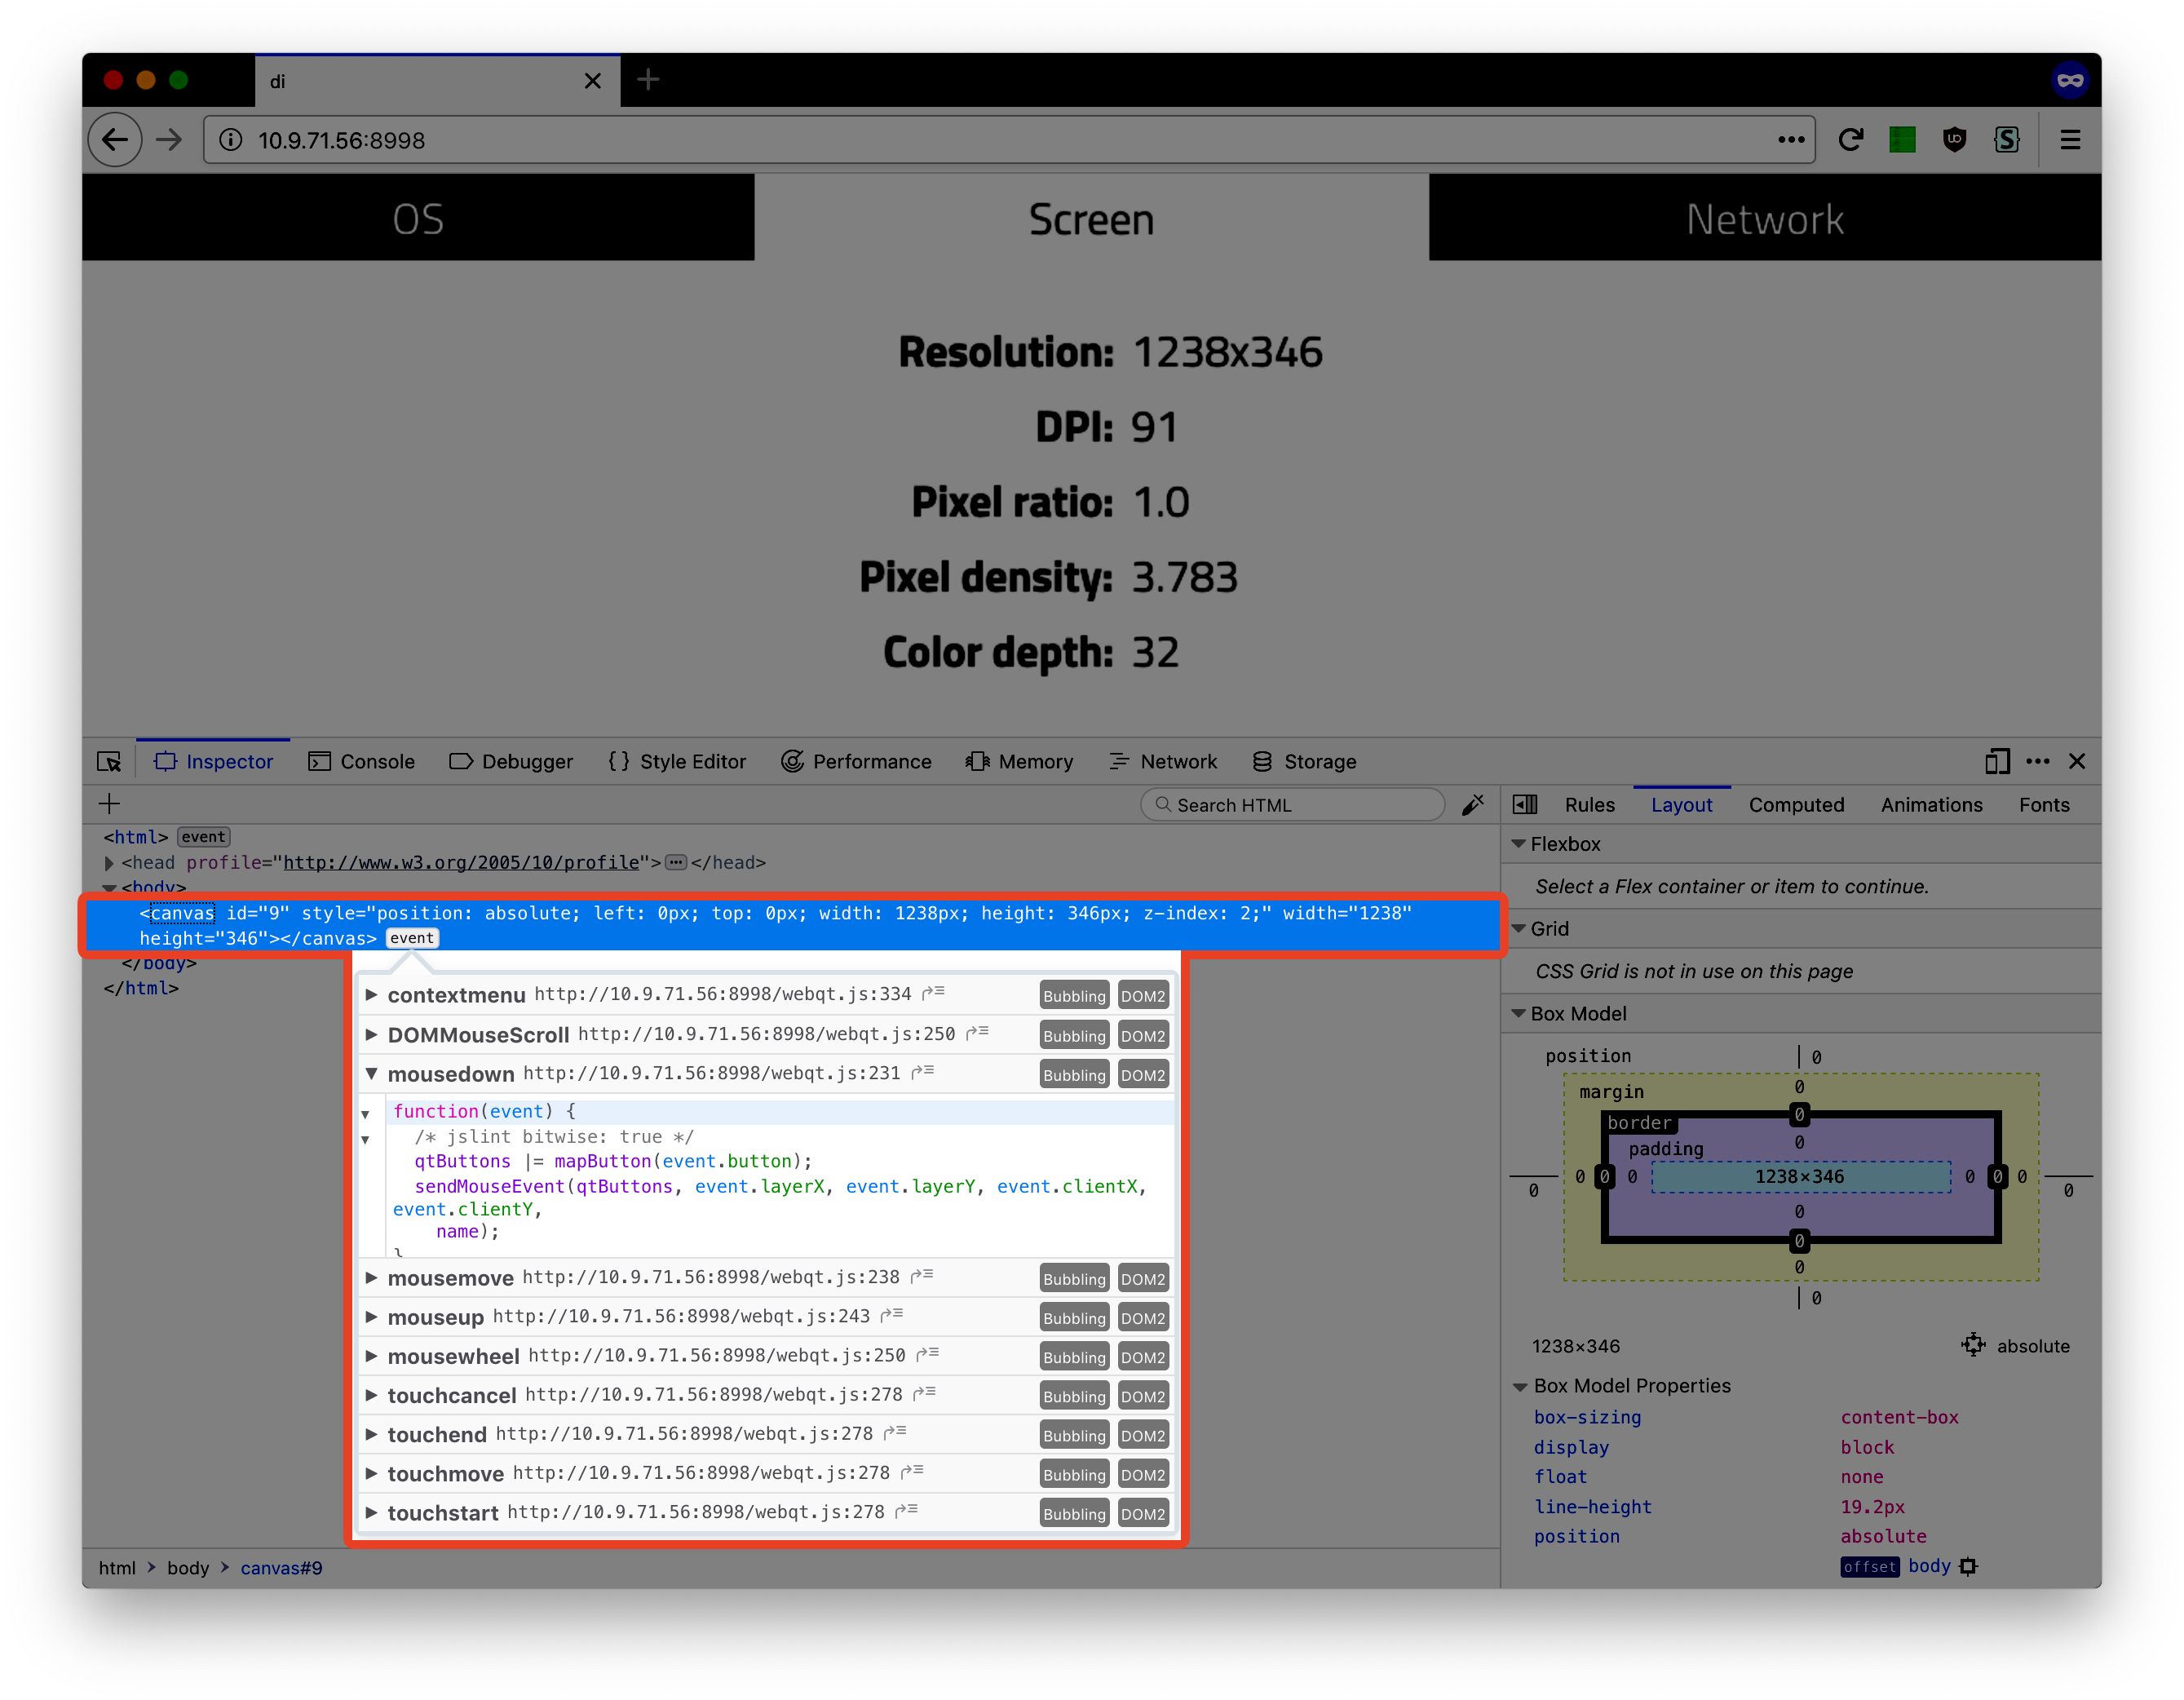Switch to the Console tab
Viewport: 2184px width, 1700px height.
click(362, 762)
